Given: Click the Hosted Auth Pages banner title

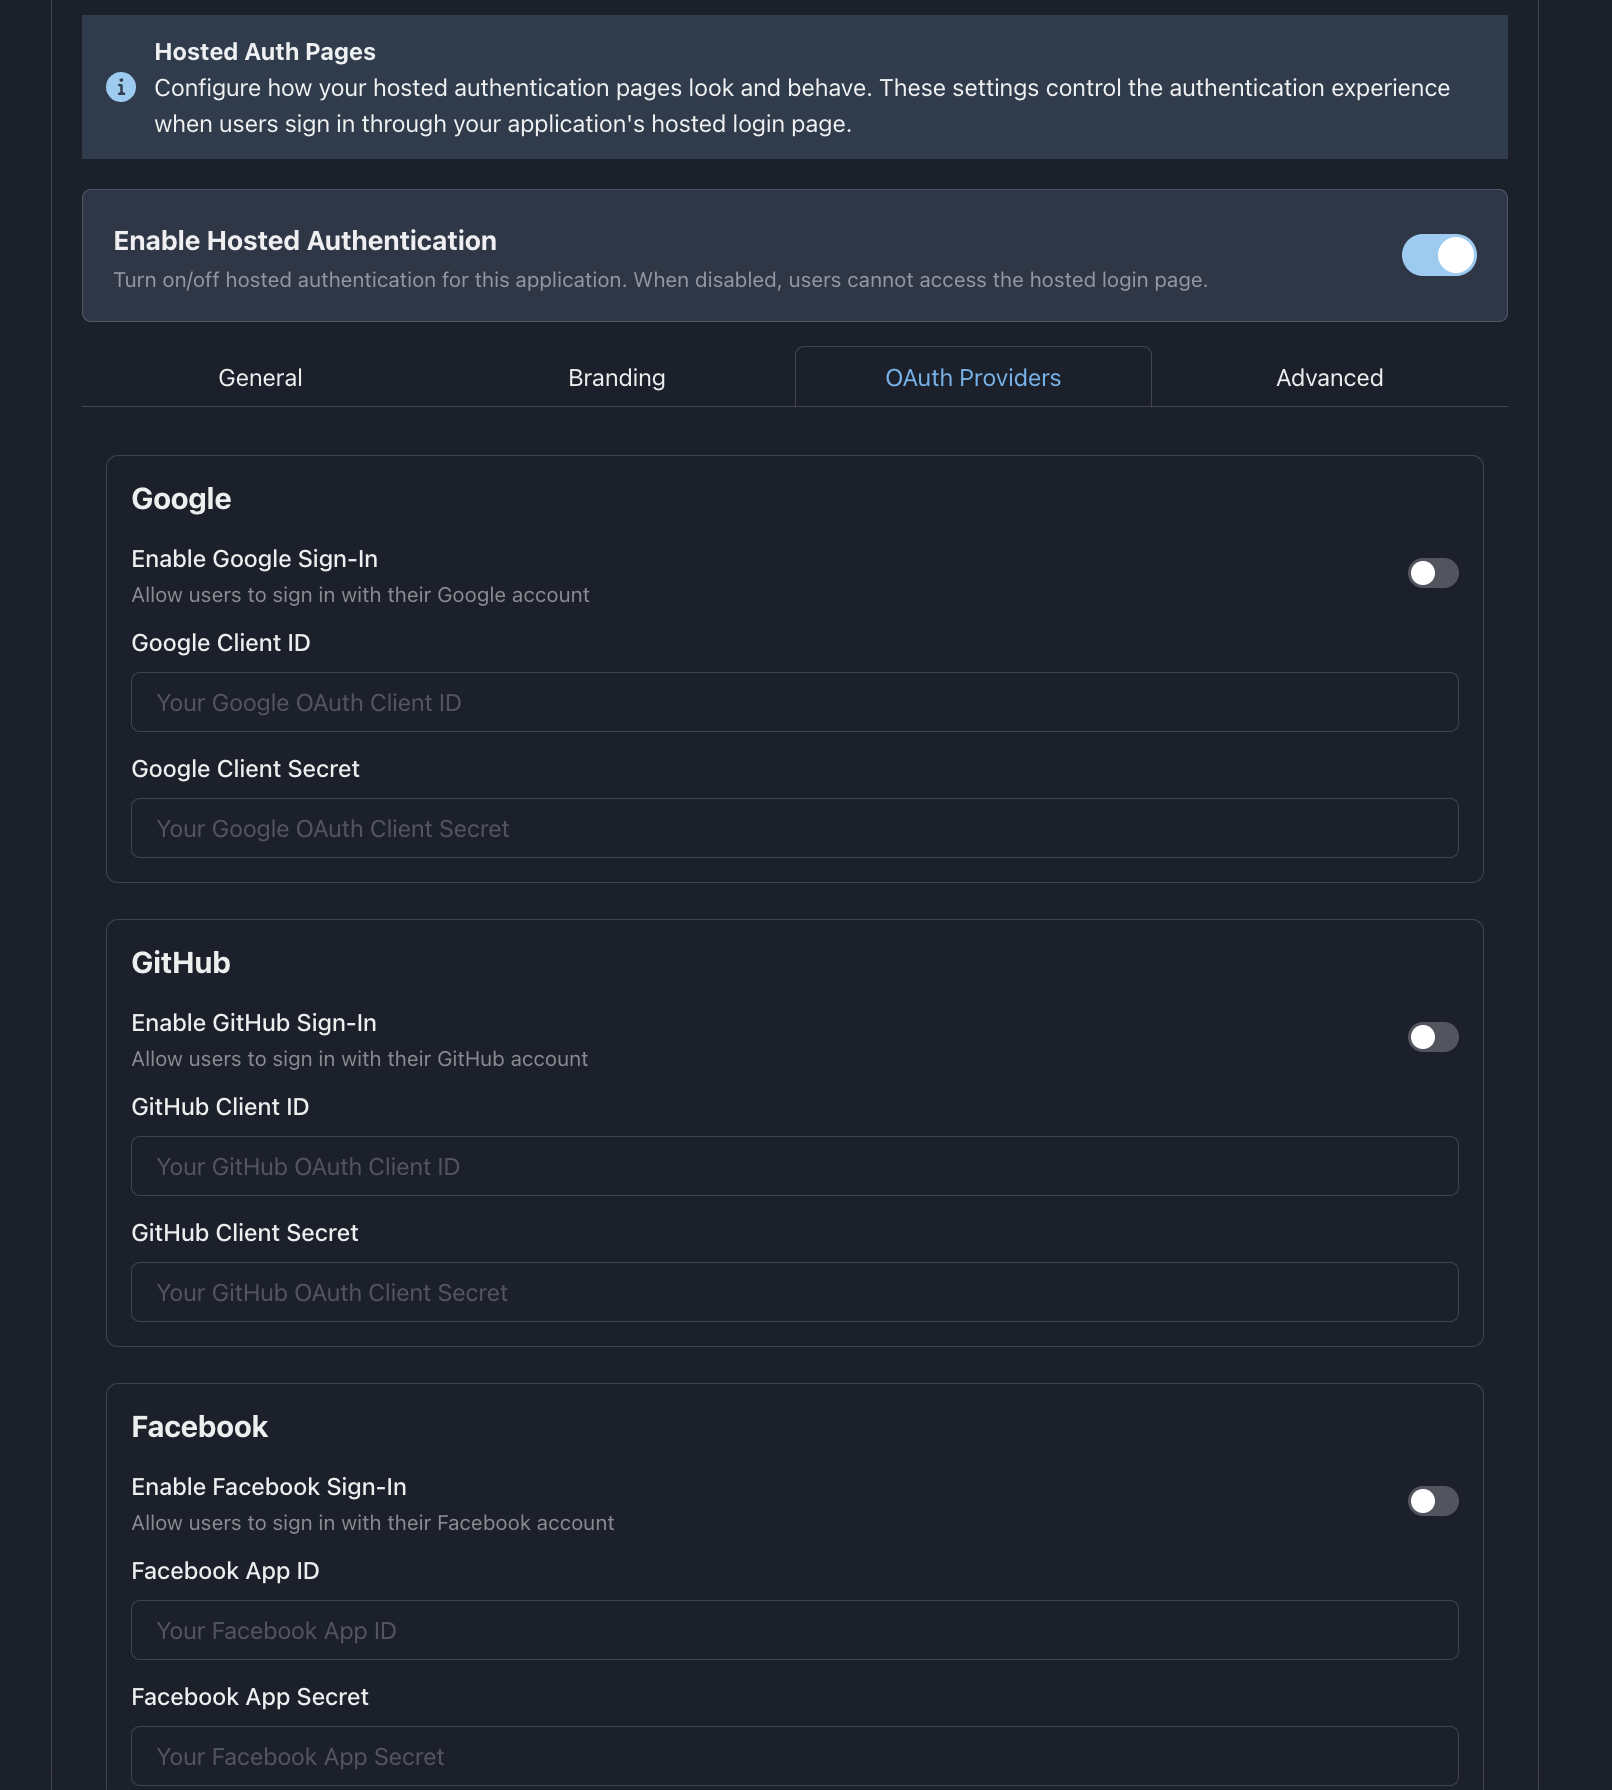Looking at the screenshot, I should [265, 52].
